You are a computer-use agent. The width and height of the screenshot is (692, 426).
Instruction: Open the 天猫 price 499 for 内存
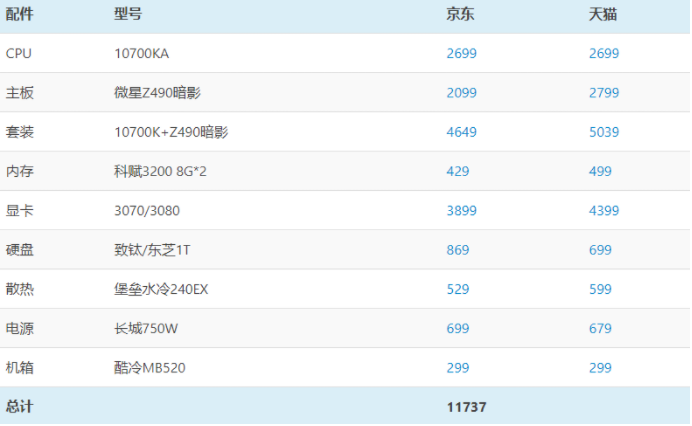coord(600,171)
